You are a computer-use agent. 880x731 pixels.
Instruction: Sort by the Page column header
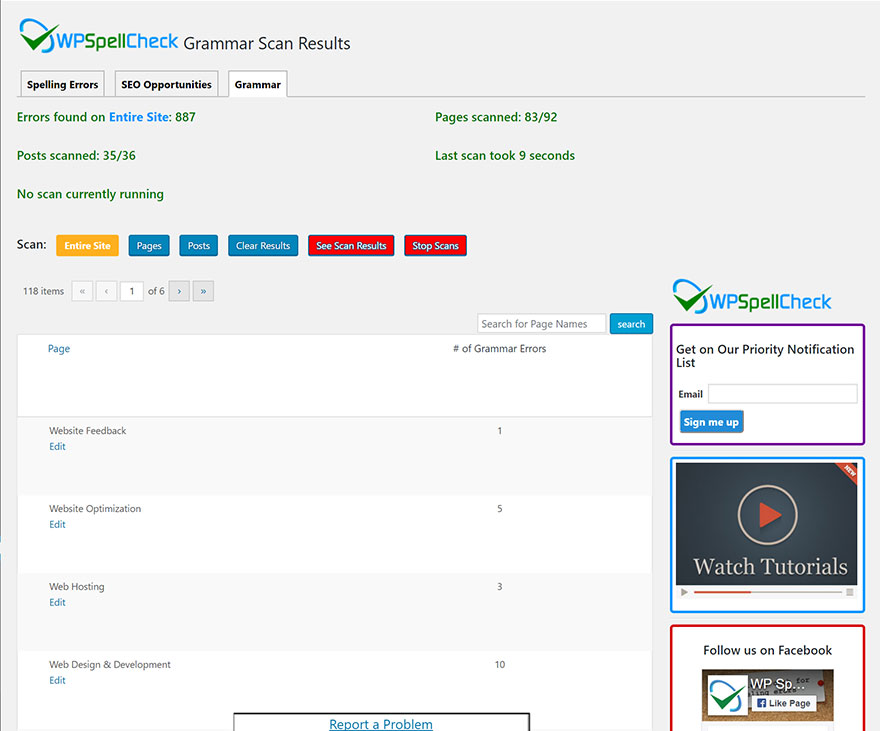[x=59, y=348]
